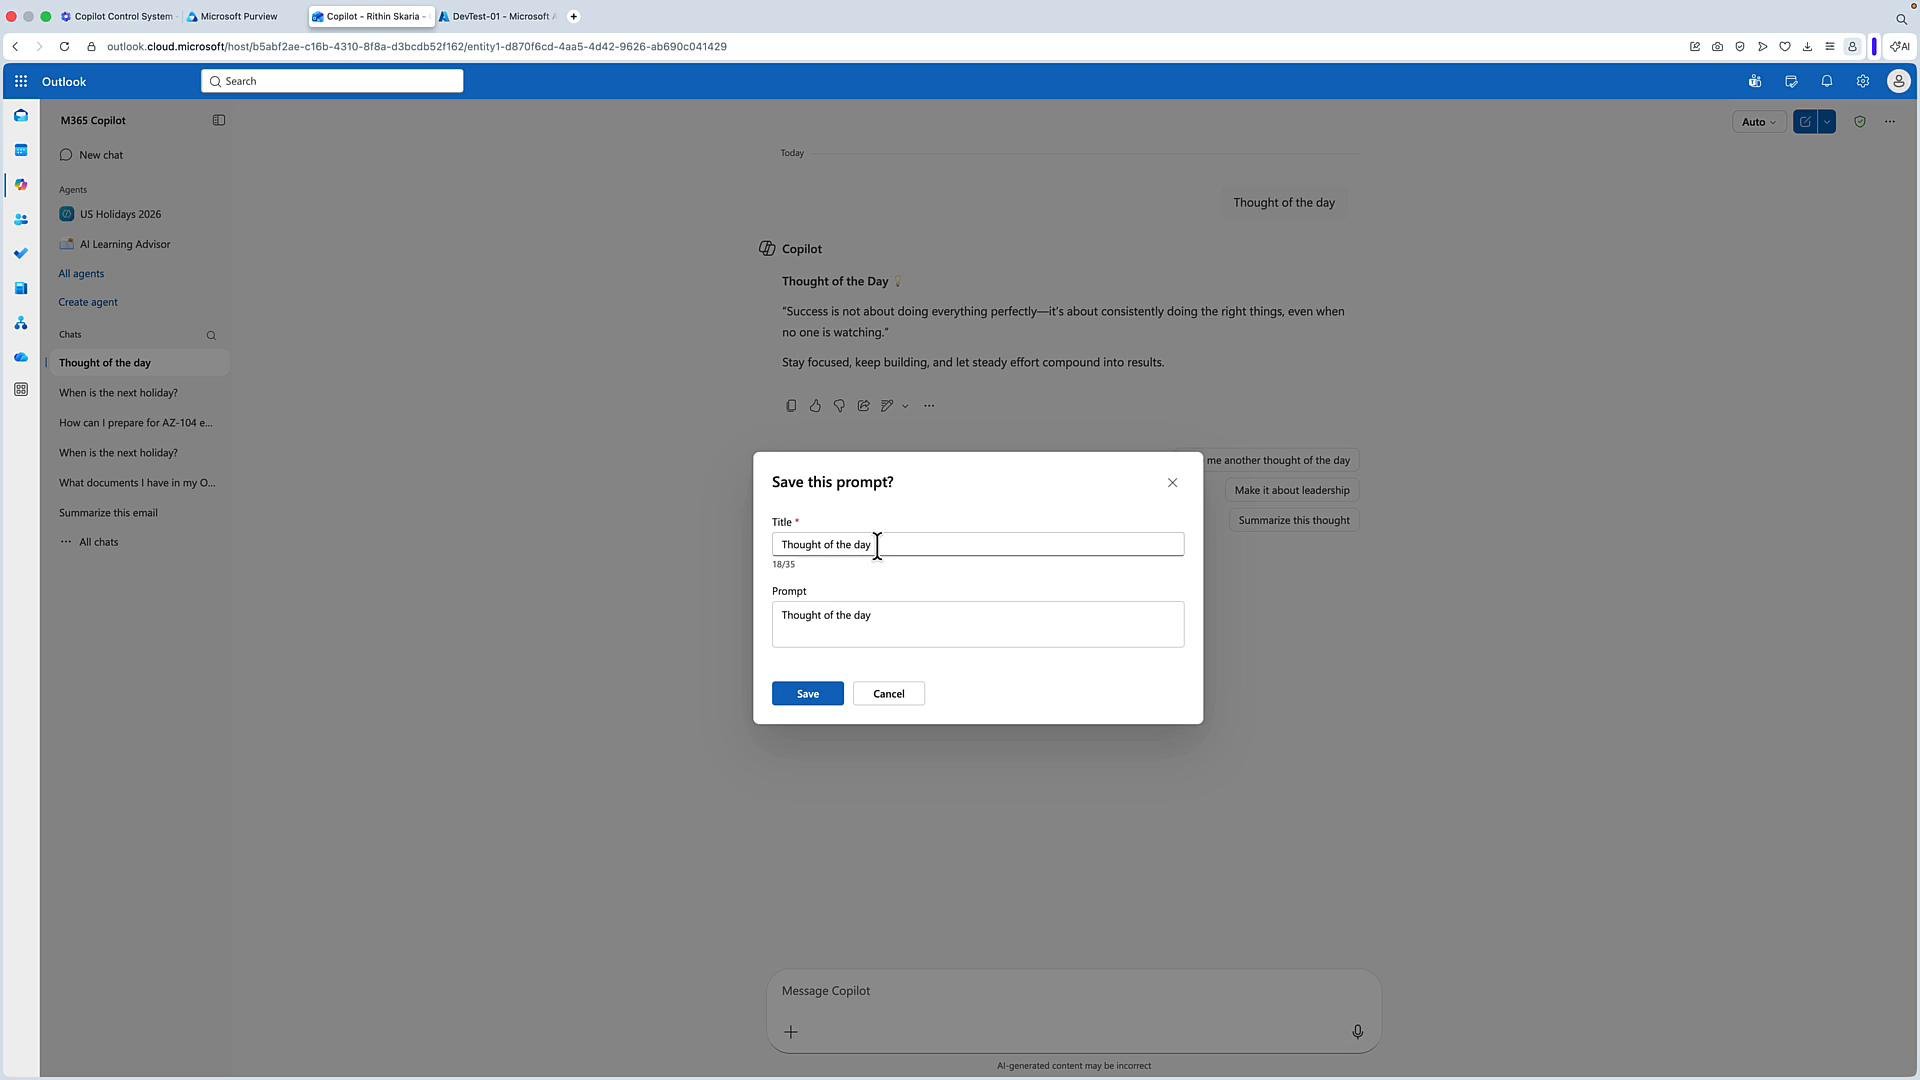Screen dimensions: 1920x1080
Task: Open notifications bell in Outlook header
Action: coord(1827,82)
